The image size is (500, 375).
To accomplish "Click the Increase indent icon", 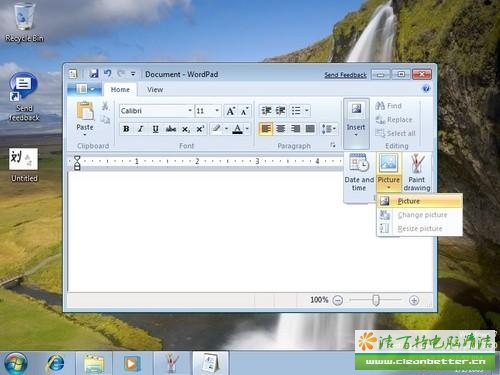I will click(x=280, y=111).
